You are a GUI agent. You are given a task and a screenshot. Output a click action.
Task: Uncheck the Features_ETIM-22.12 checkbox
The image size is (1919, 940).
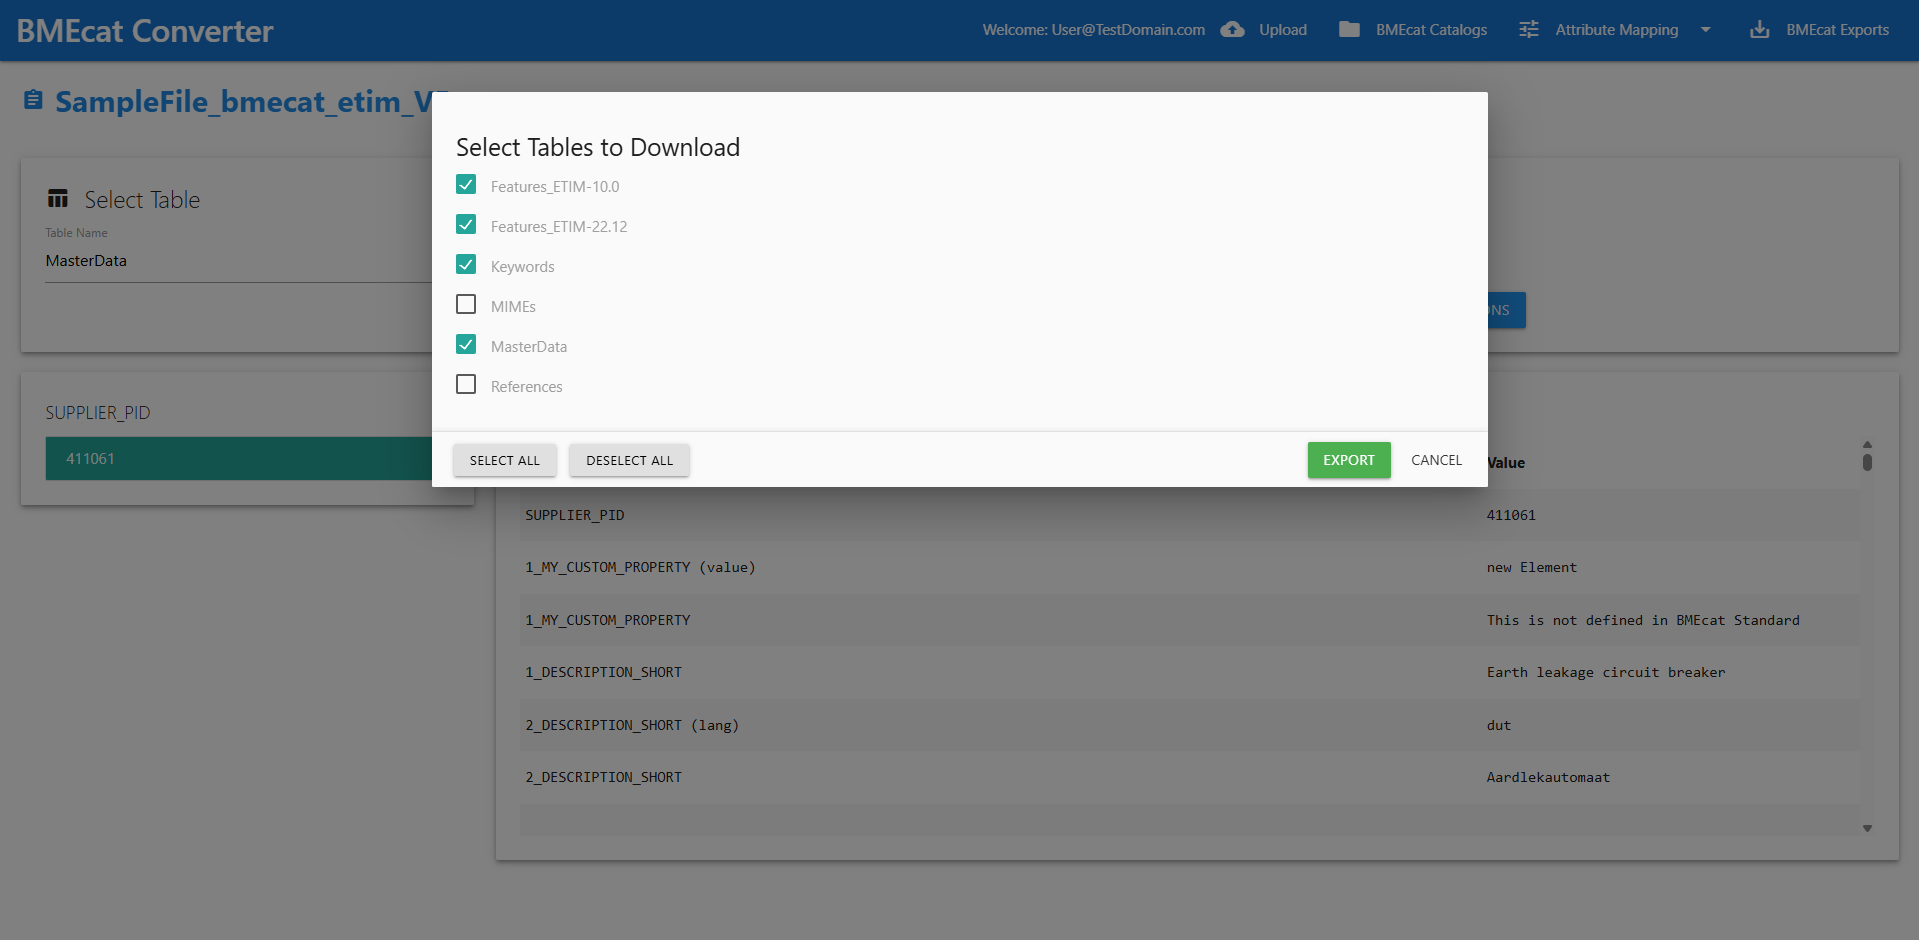tap(466, 224)
